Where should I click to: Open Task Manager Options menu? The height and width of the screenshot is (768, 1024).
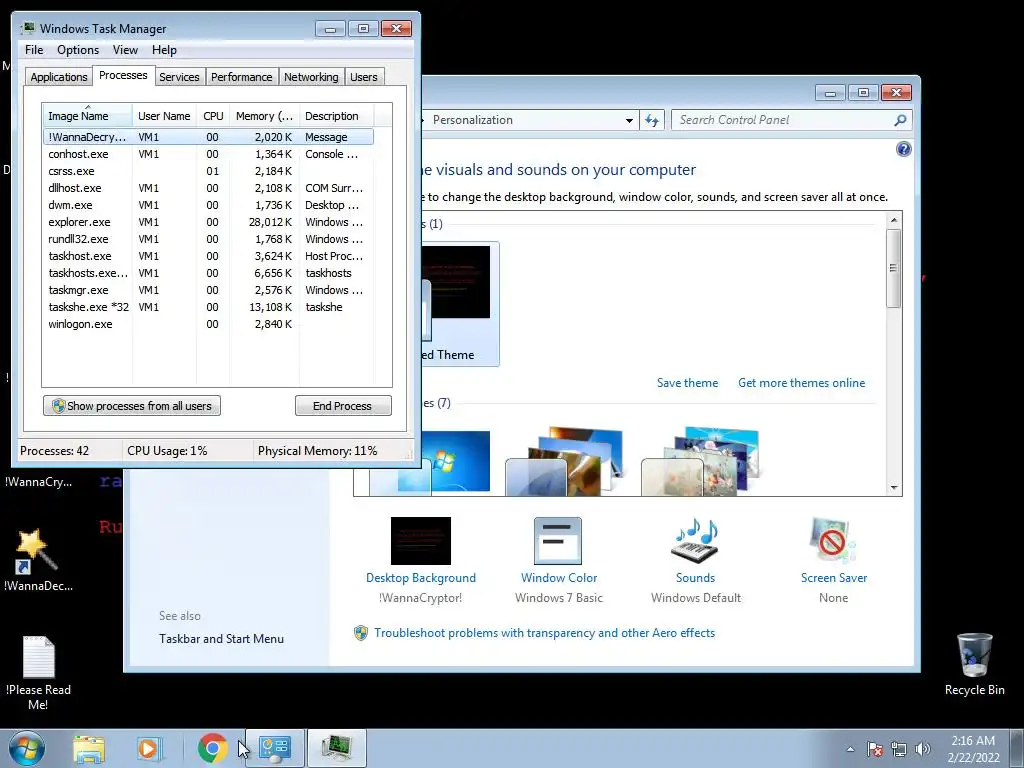[78, 50]
